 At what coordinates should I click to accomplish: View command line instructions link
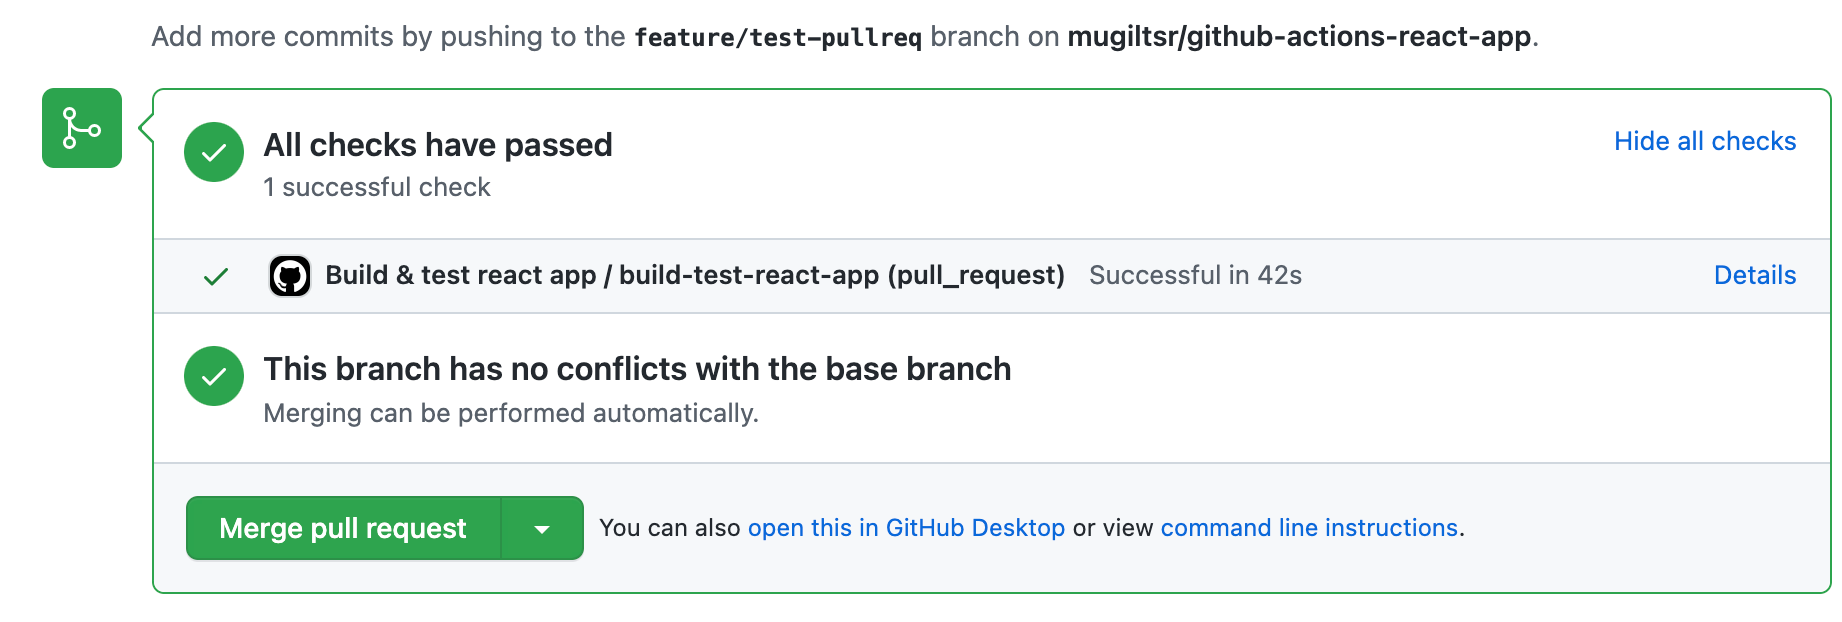1309,528
